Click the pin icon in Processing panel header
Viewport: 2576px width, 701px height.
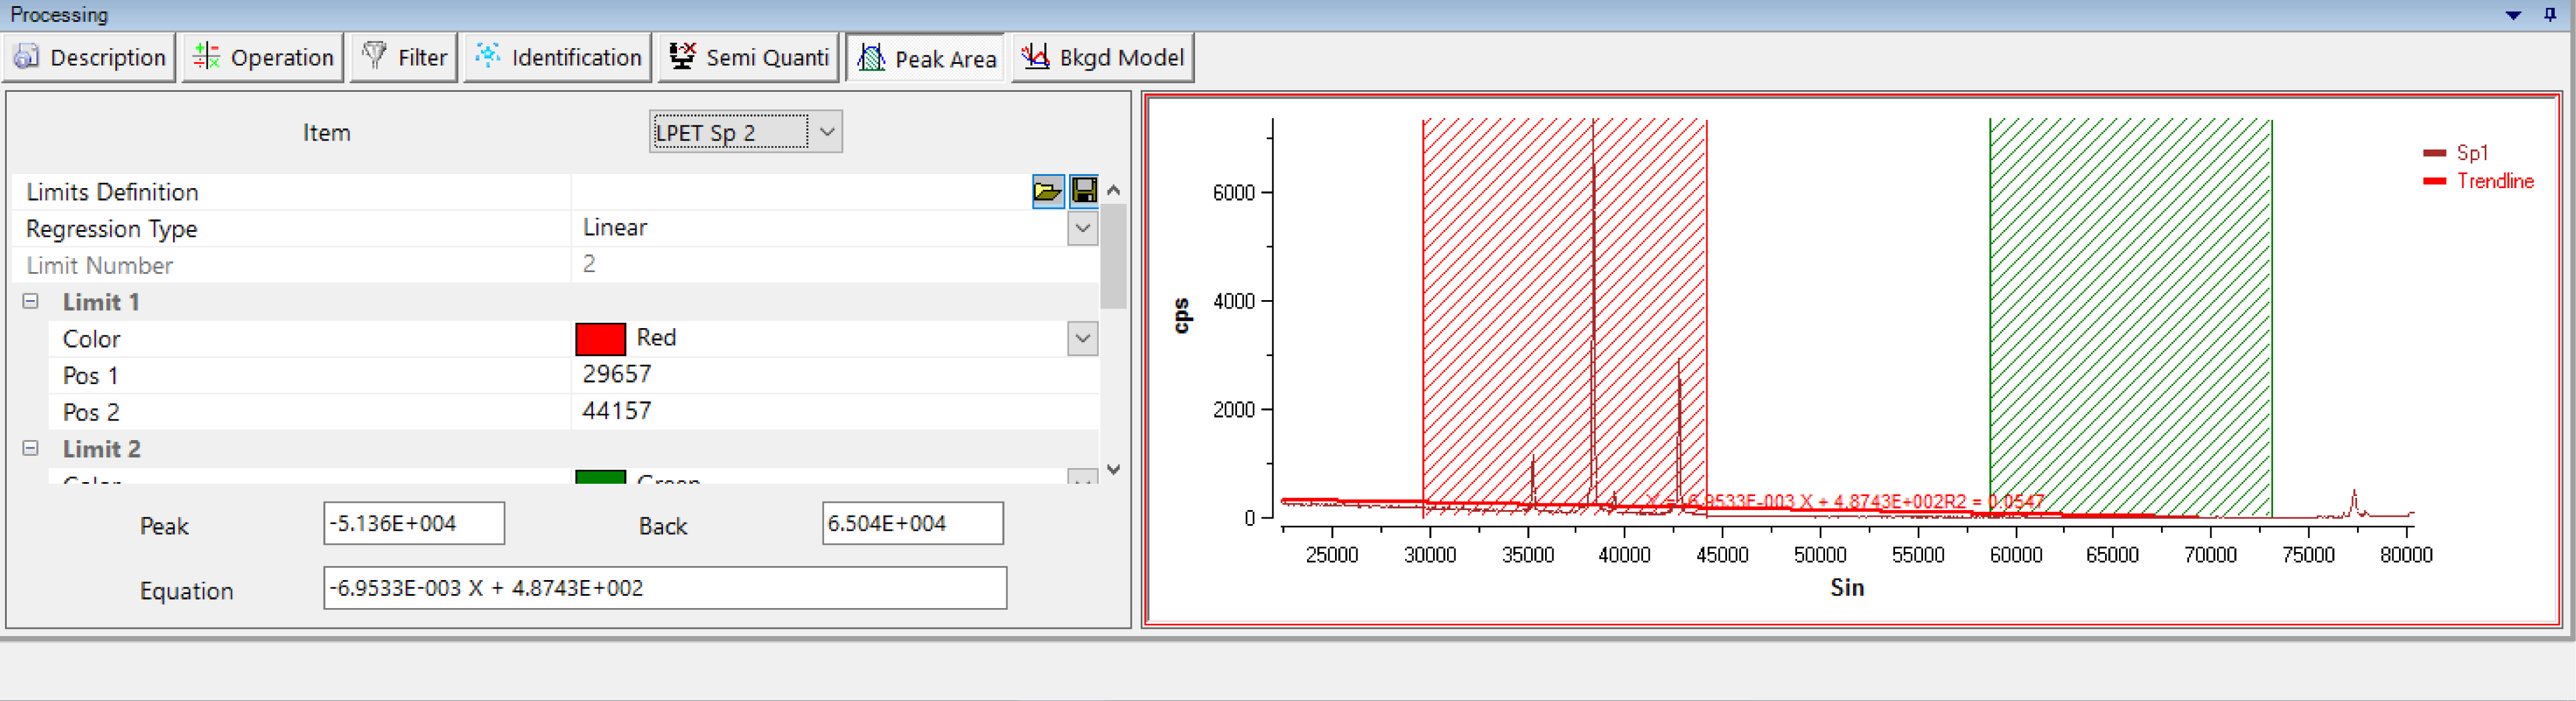point(2550,14)
